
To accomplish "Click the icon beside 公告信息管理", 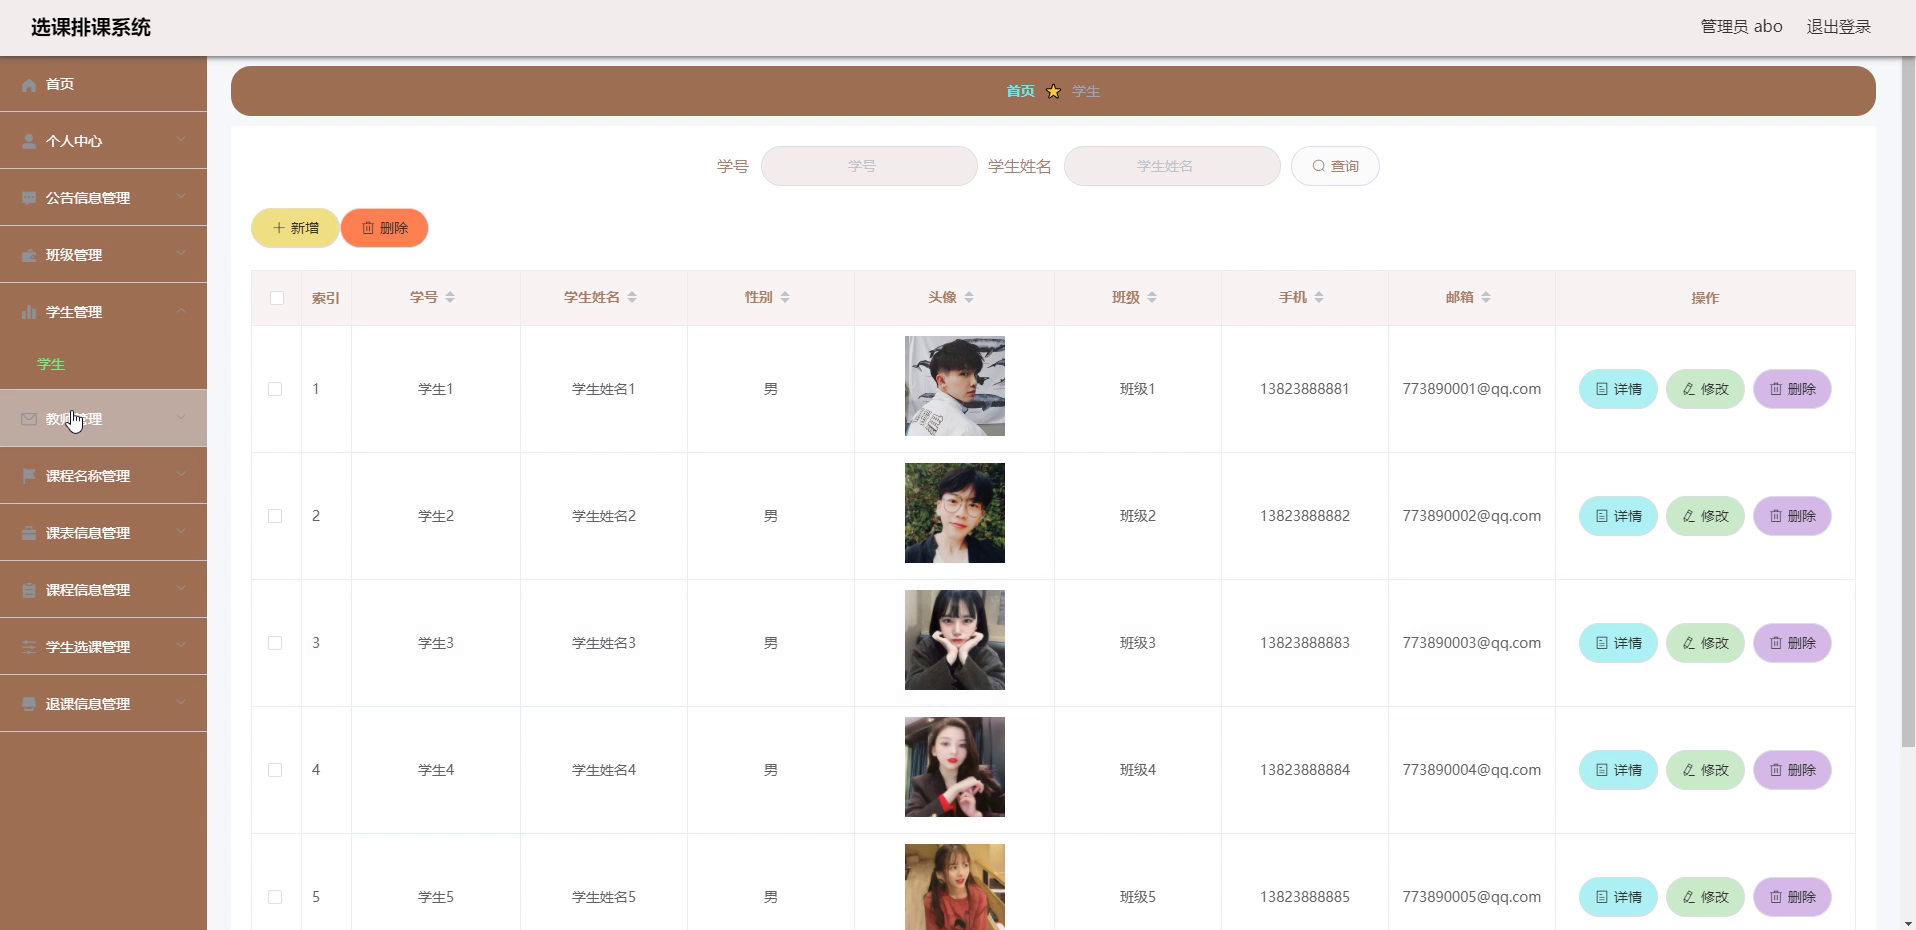I will pyautogui.click(x=29, y=199).
